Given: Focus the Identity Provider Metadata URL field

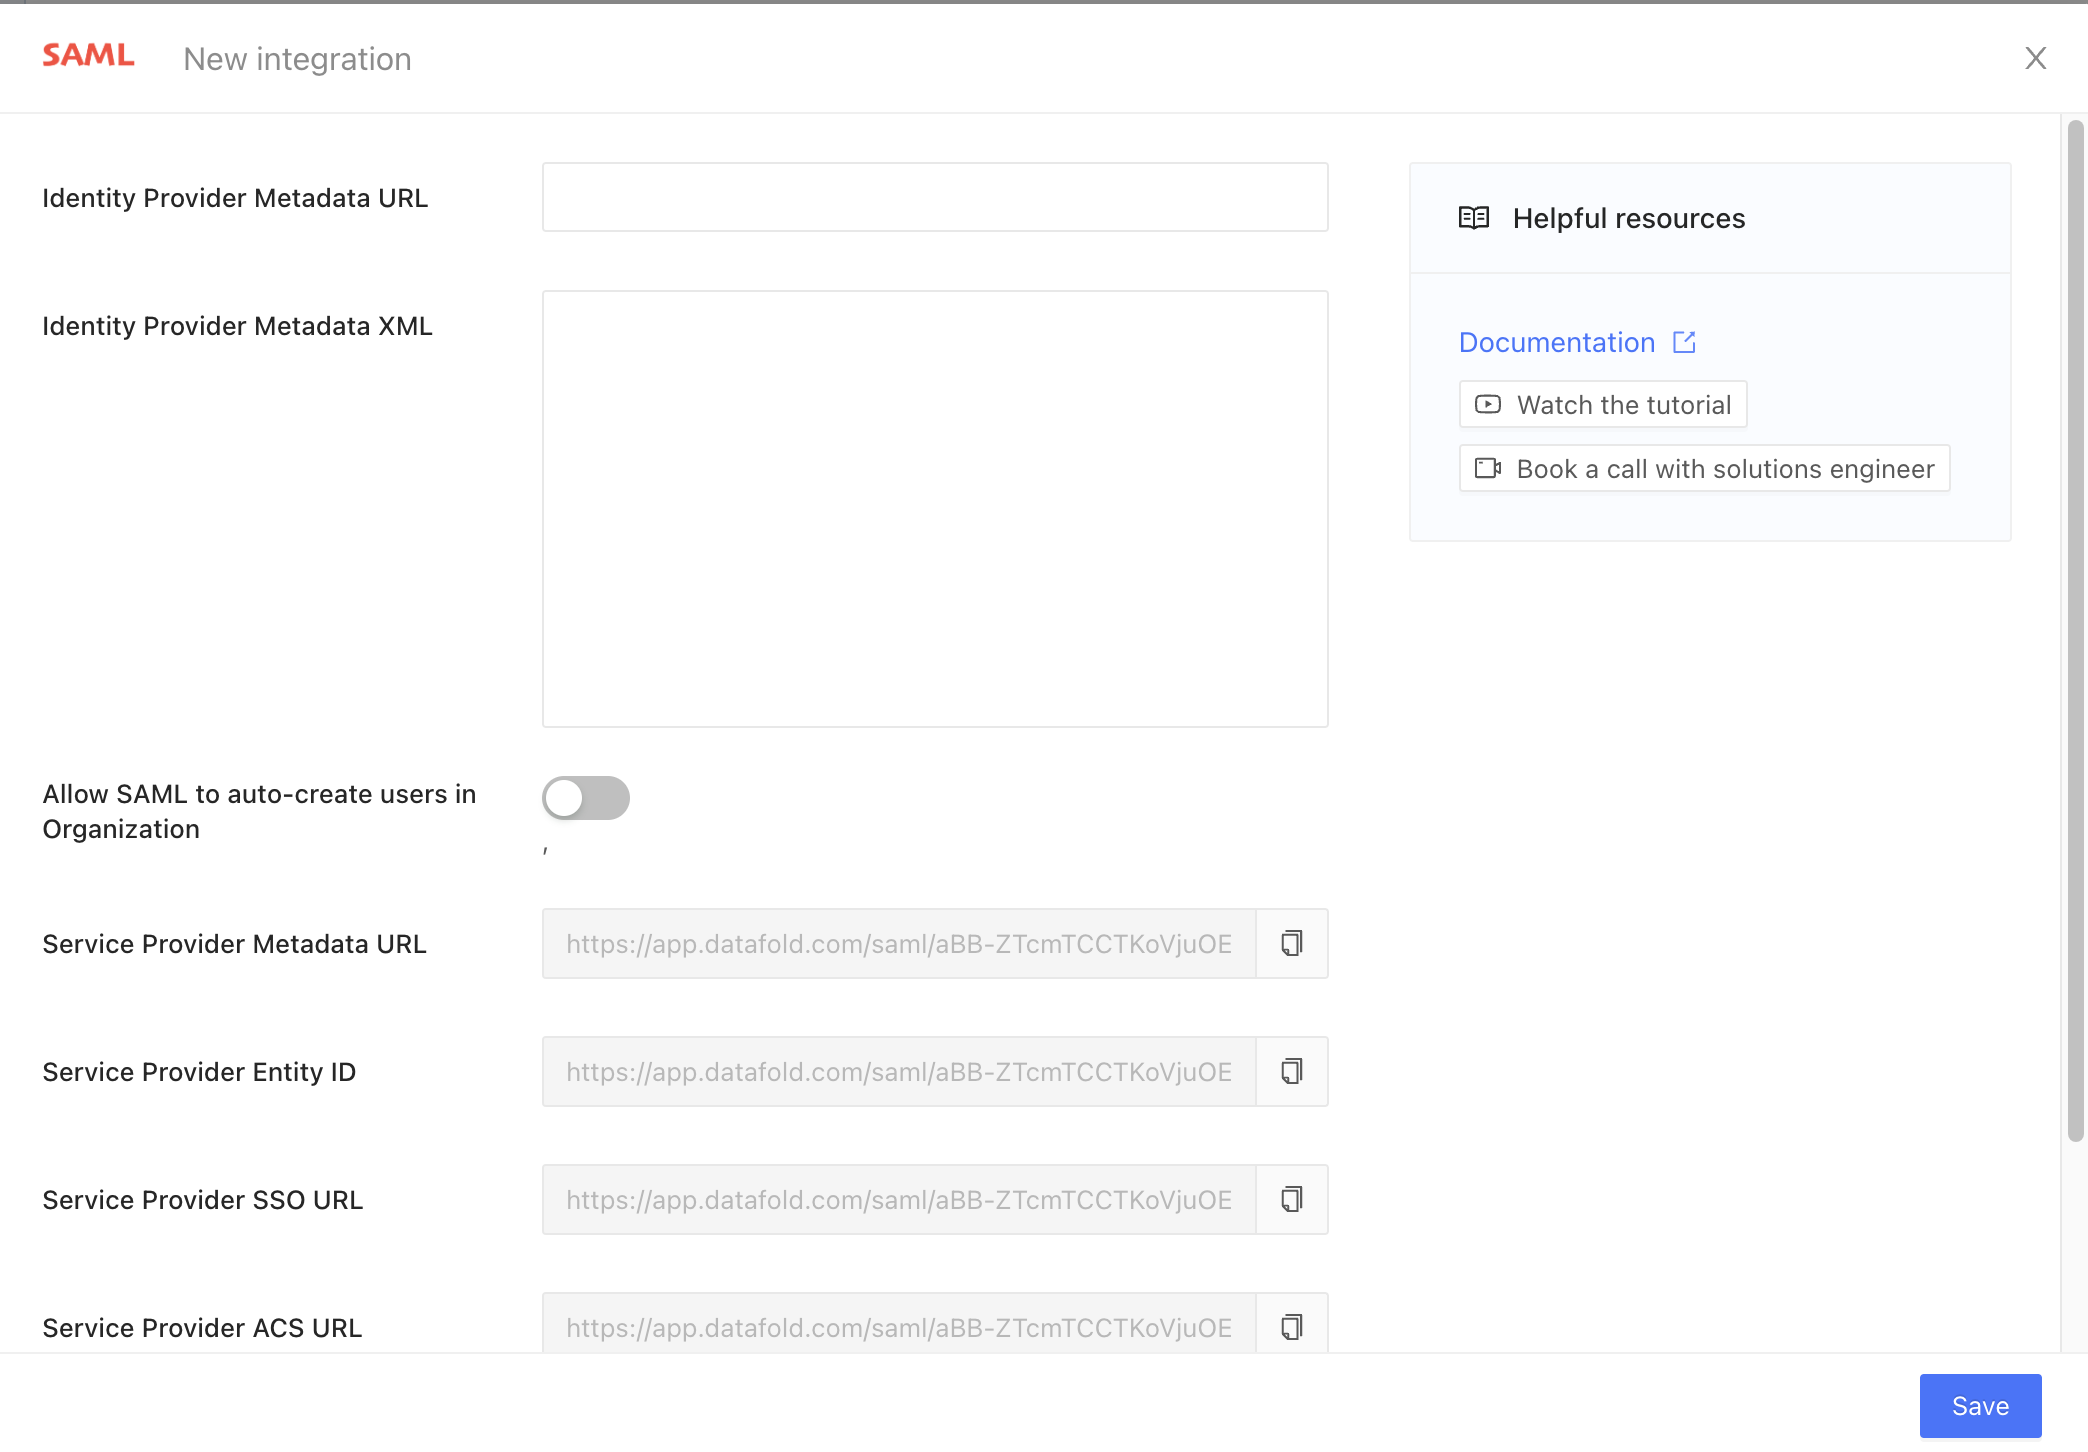Looking at the screenshot, I should pyautogui.click(x=935, y=197).
